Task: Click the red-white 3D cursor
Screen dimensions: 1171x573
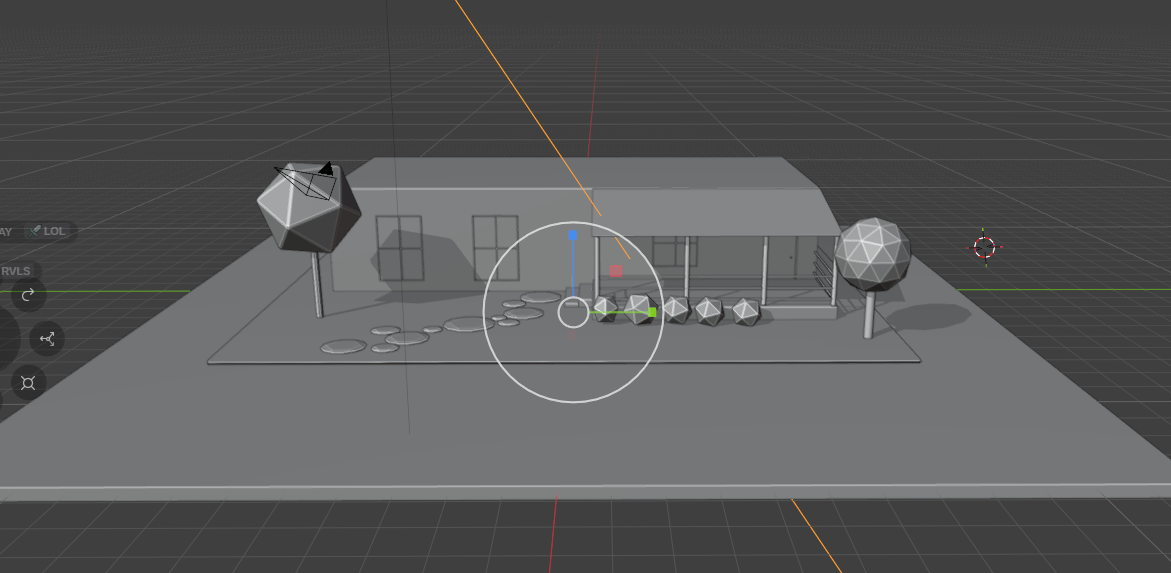Action: tap(984, 247)
